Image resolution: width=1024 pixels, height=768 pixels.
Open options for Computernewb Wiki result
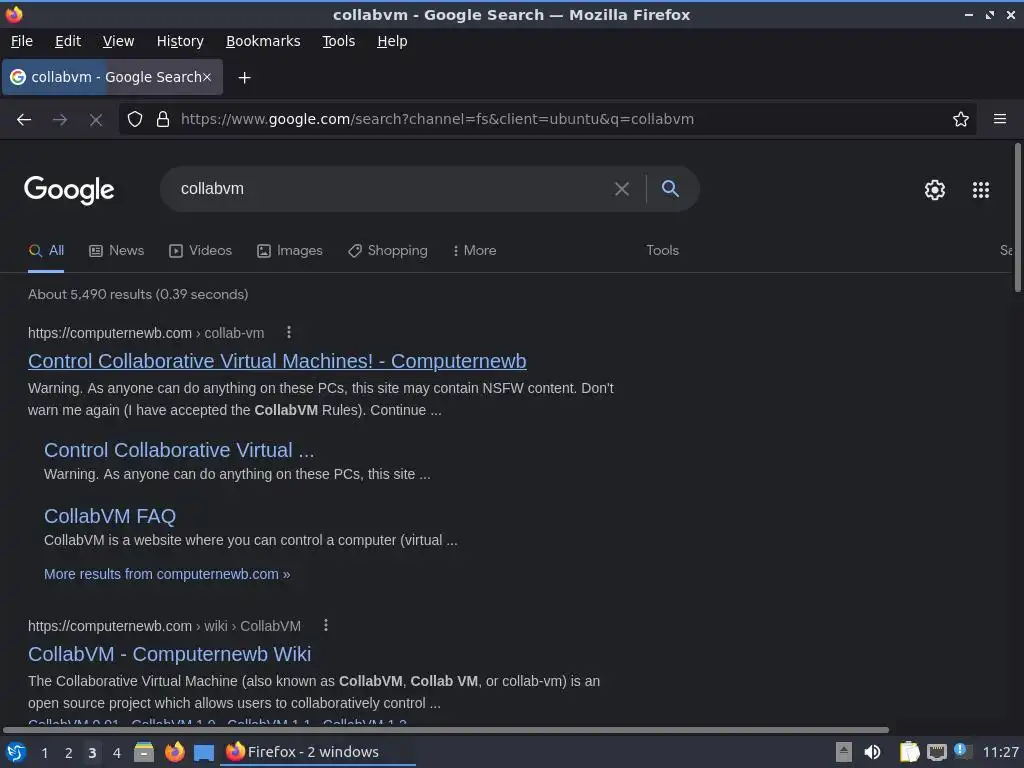(326, 626)
